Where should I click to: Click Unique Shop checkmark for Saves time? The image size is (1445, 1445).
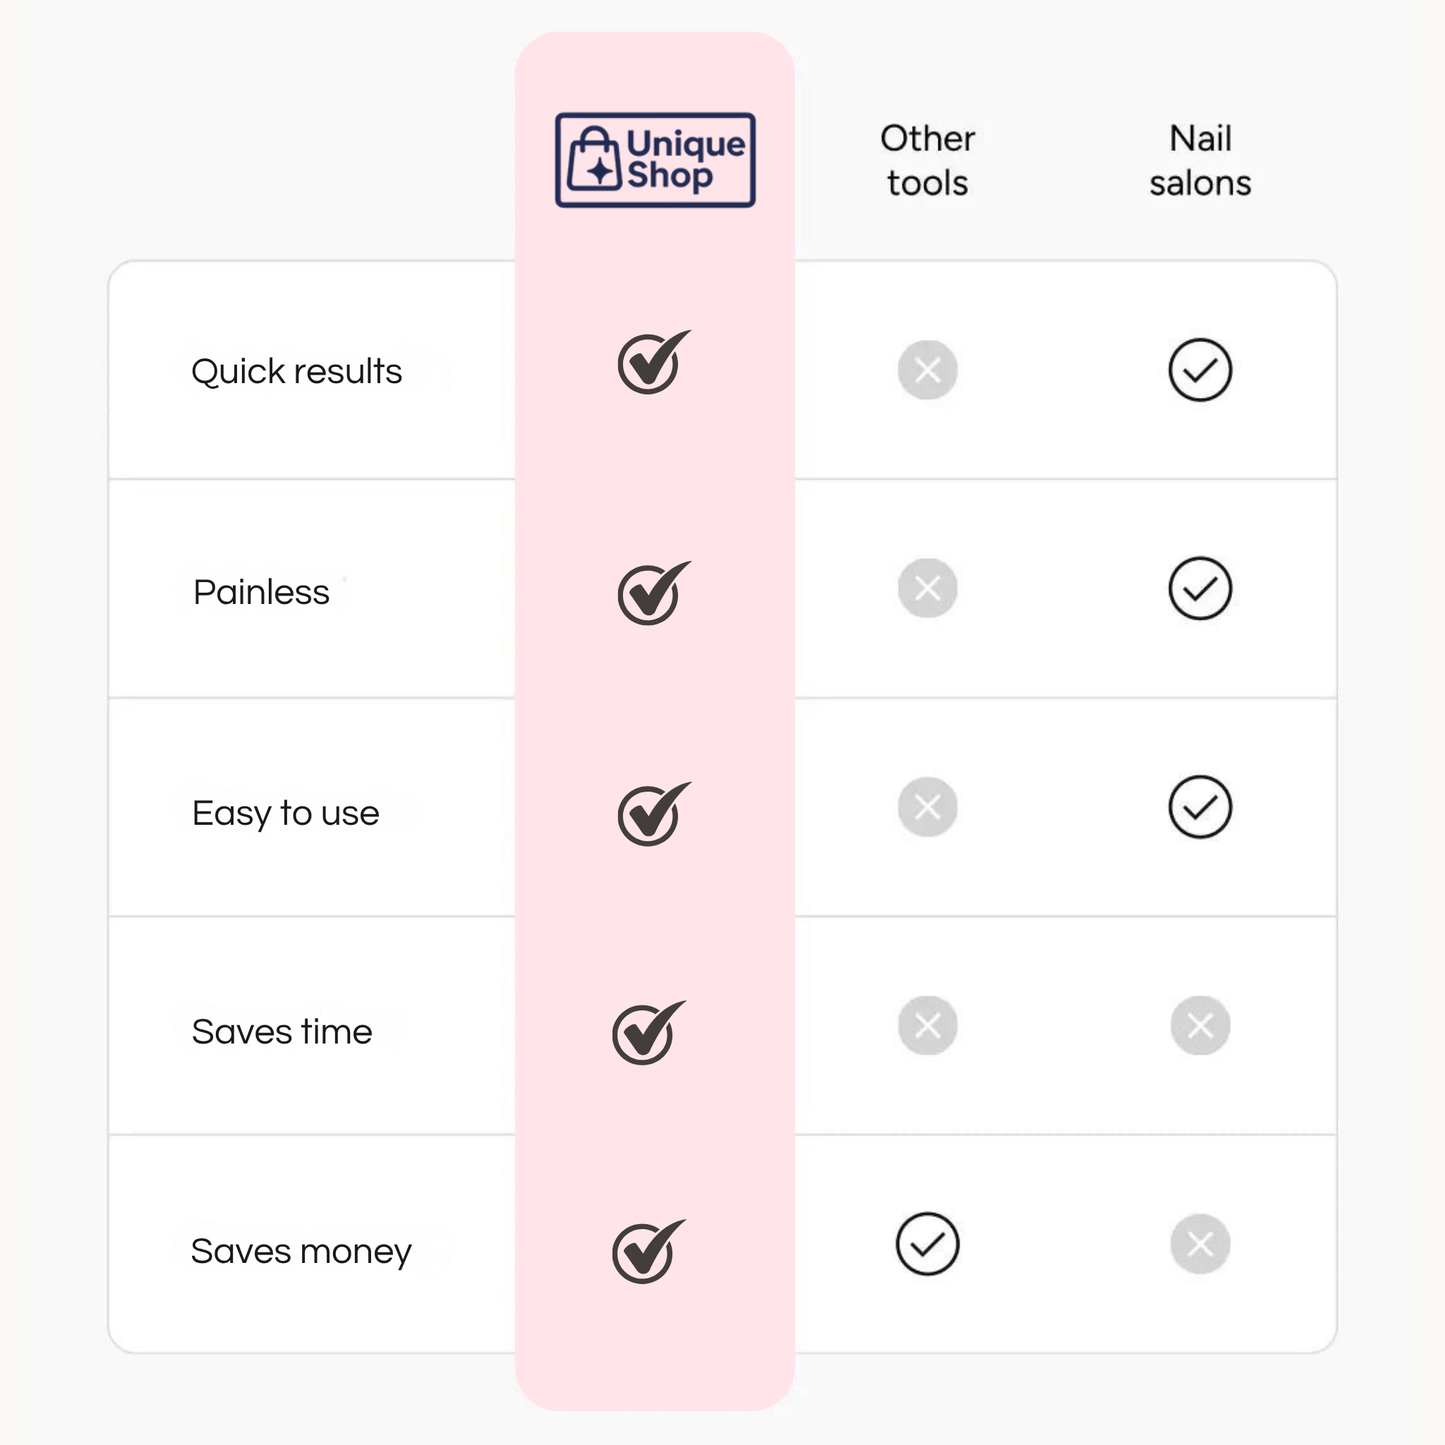(648, 1033)
